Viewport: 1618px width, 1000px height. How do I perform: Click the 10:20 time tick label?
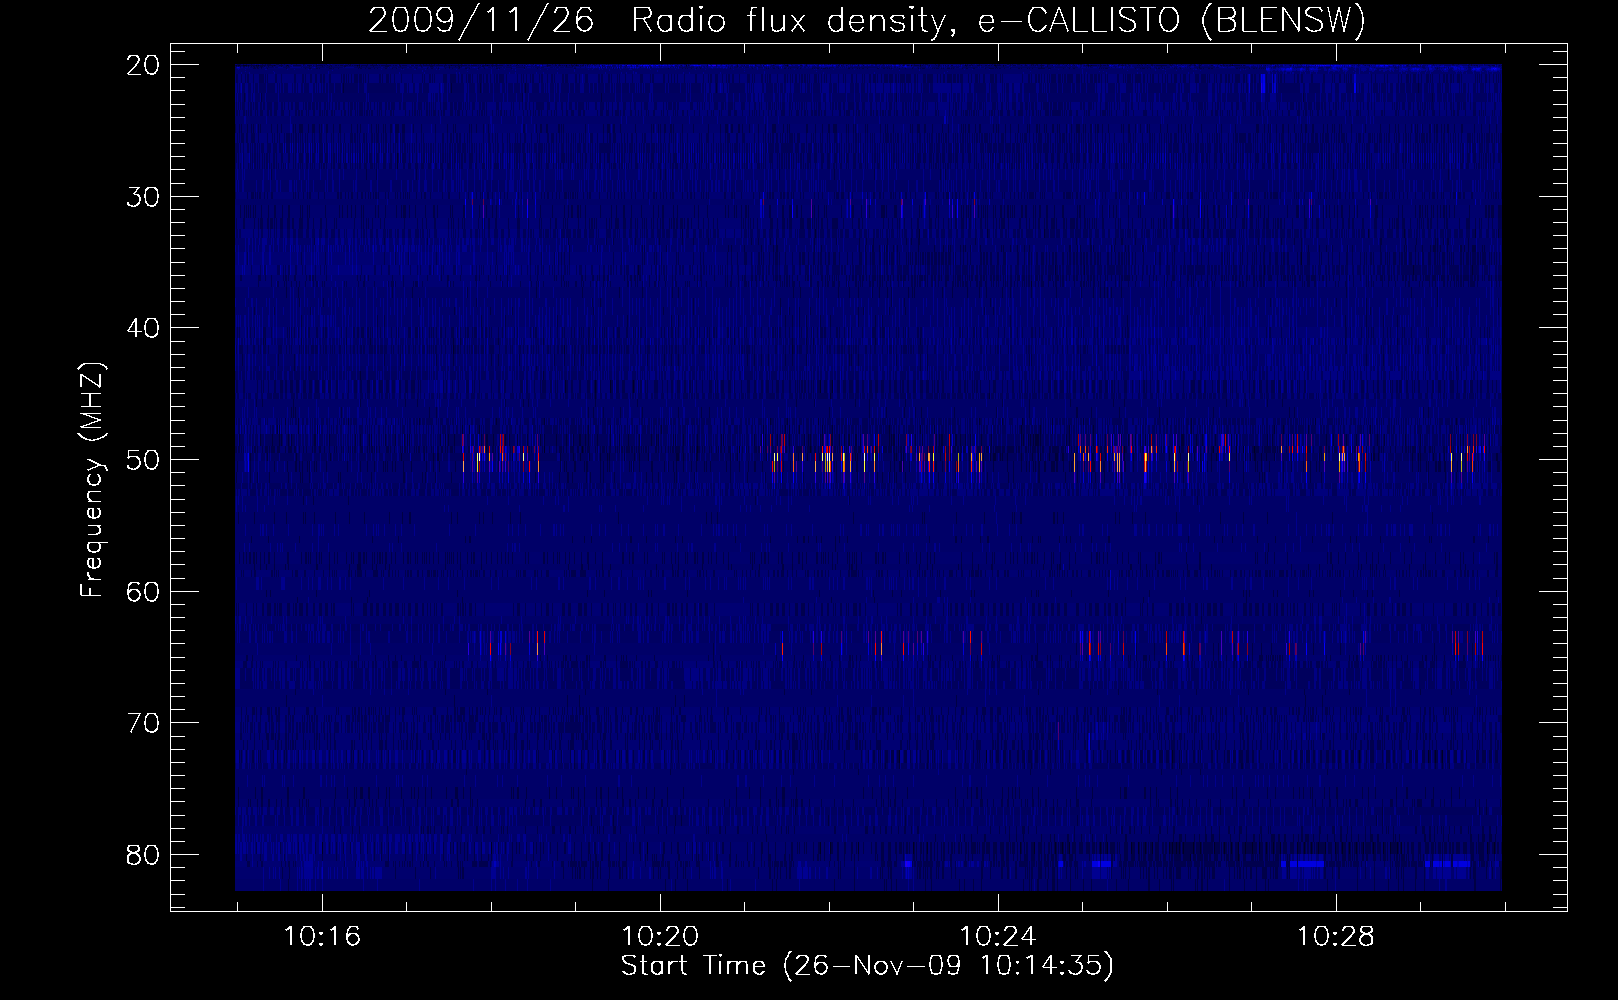pyautogui.click(x=660, y=937)
